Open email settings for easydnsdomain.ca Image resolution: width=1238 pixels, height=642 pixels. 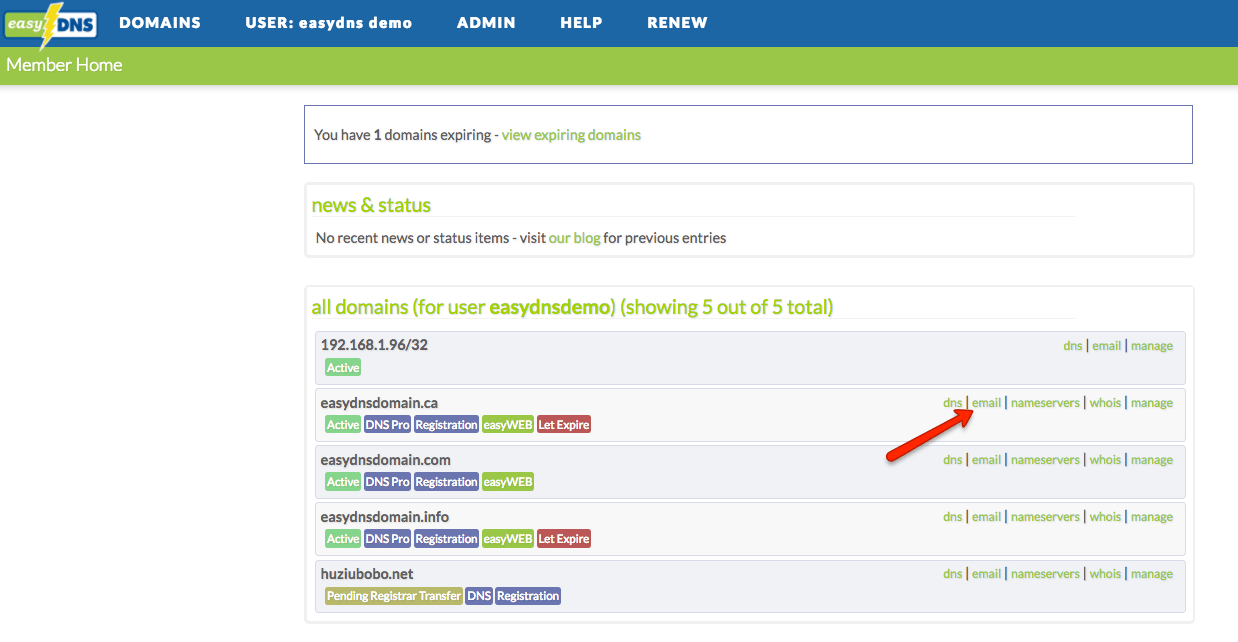click(986, 402)
